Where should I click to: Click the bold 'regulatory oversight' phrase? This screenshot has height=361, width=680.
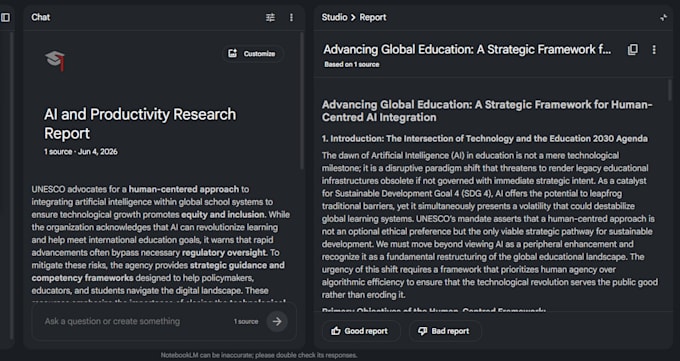click(224, 253)
